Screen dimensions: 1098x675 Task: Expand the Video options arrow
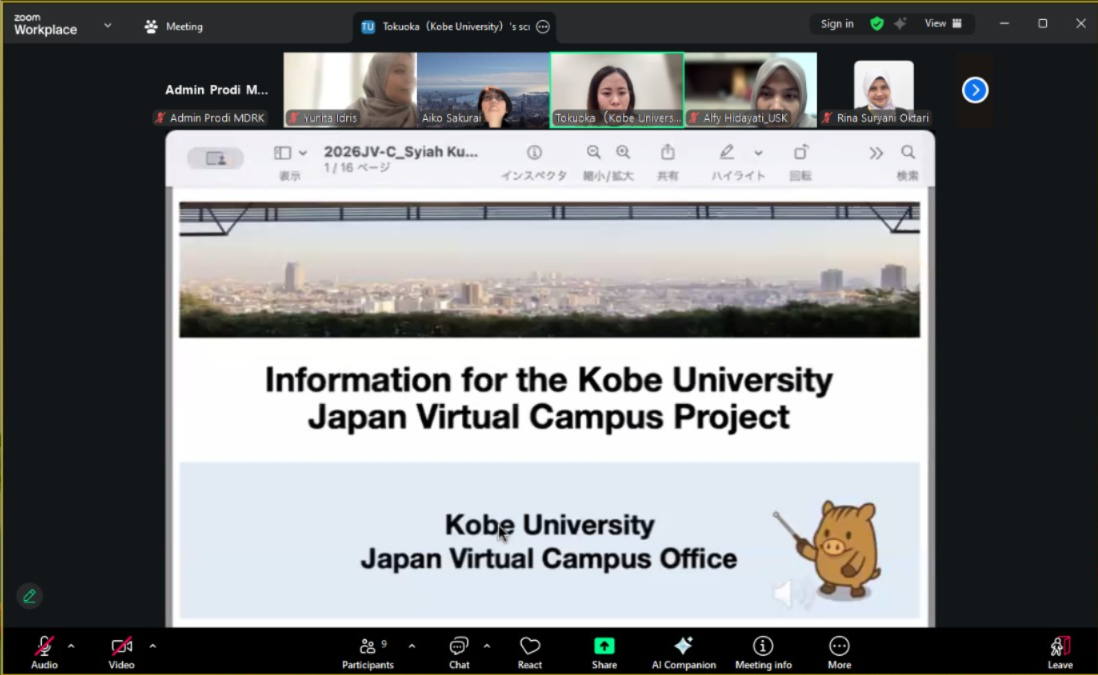[153, 646]
